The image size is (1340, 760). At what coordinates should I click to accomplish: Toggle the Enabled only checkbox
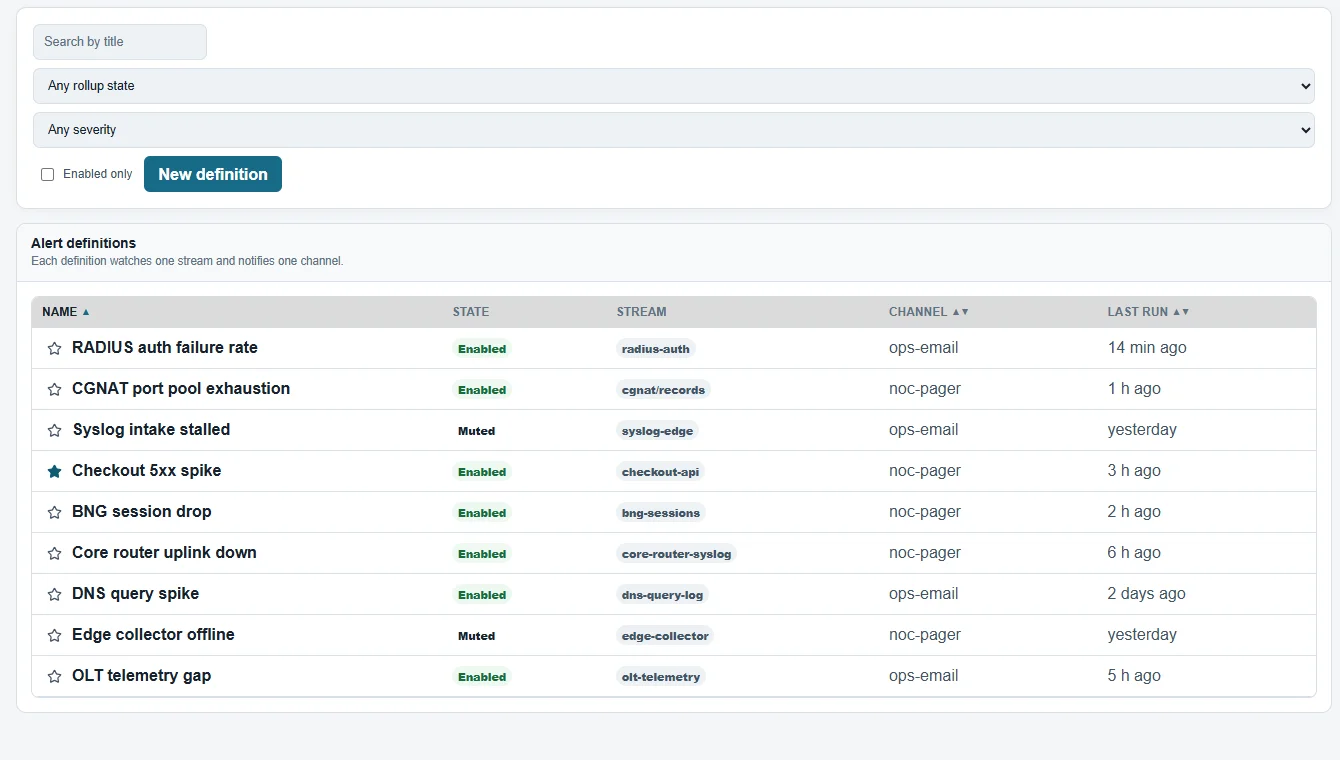coord(47,174)
